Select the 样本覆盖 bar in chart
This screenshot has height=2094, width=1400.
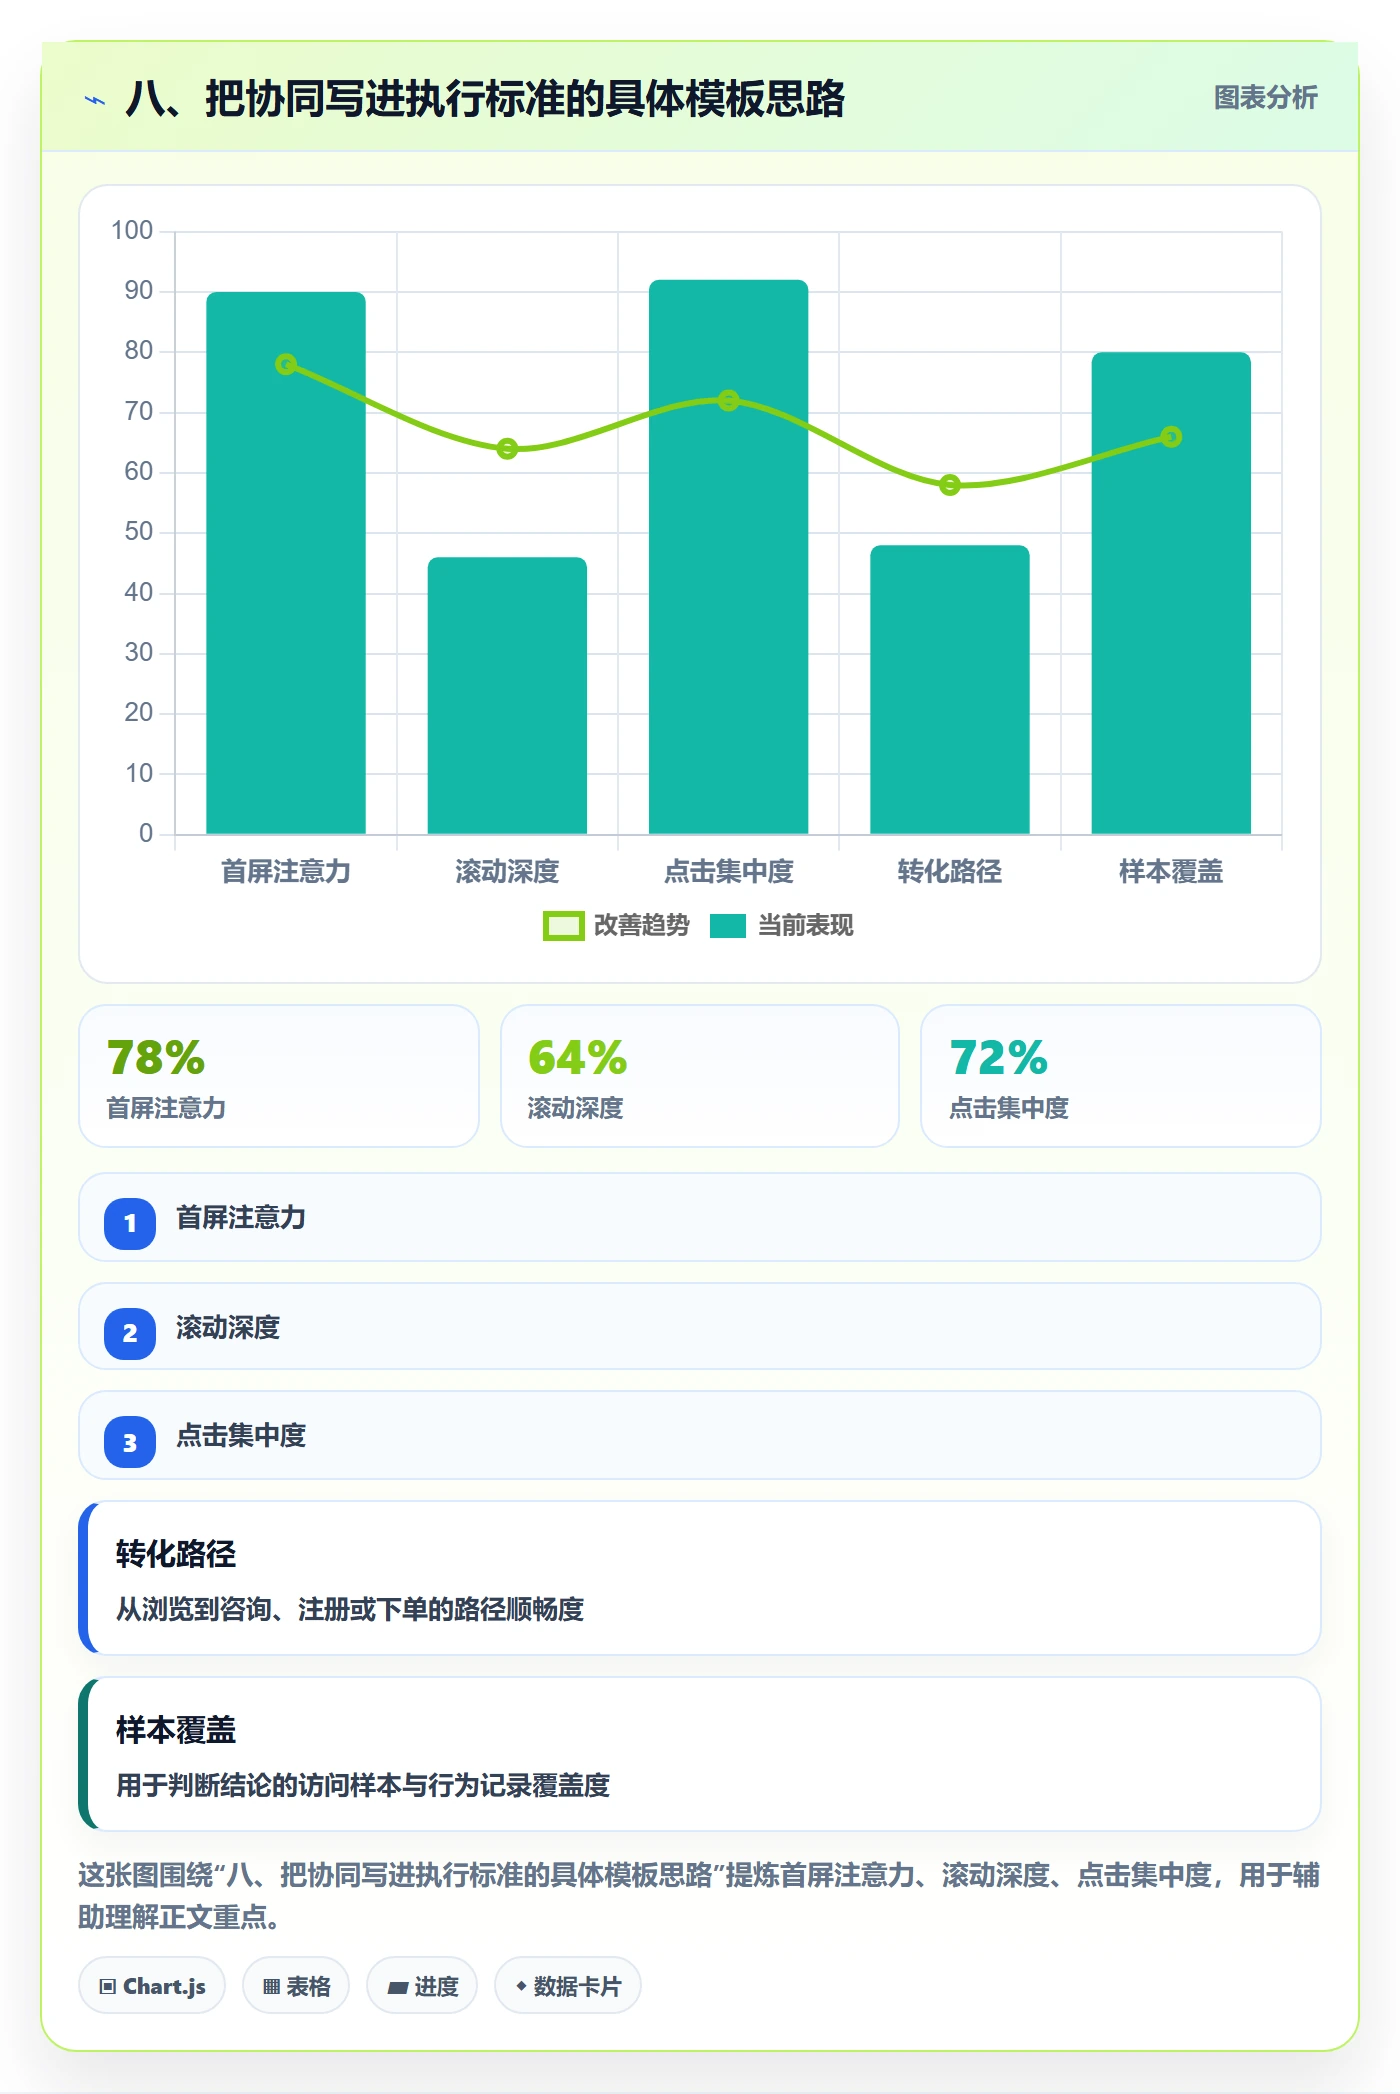1171,593
